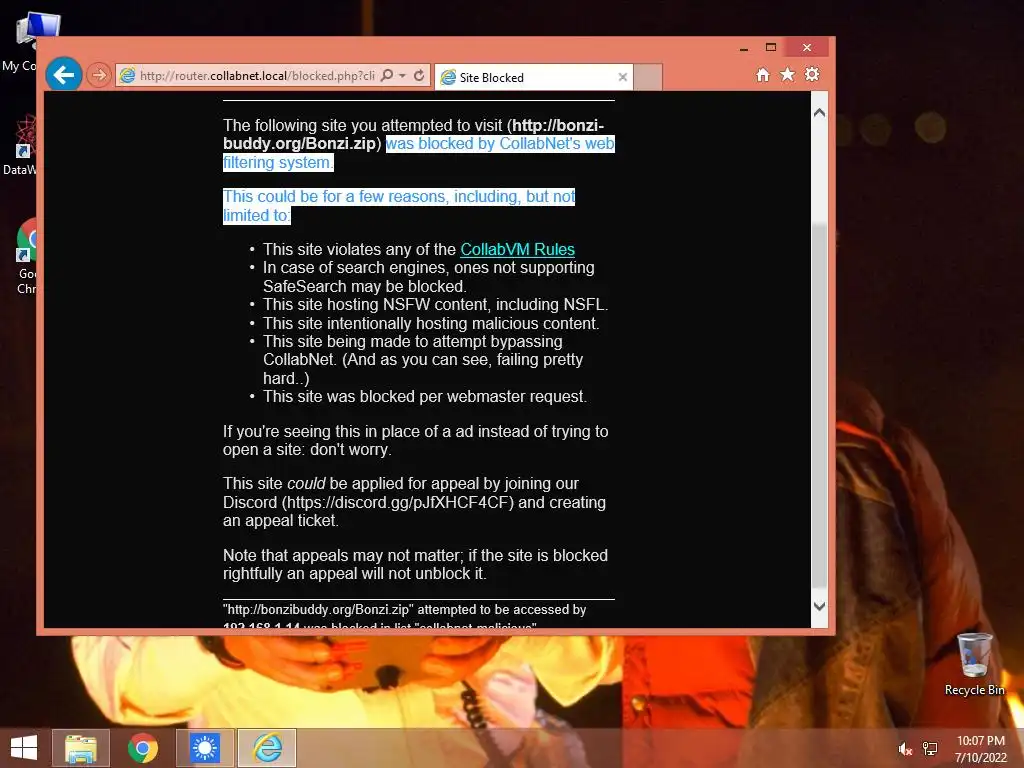Click the text 'was blocked by CollabNet's web'
Viewport: 1024px width, 768px height.
coord(500,144)
